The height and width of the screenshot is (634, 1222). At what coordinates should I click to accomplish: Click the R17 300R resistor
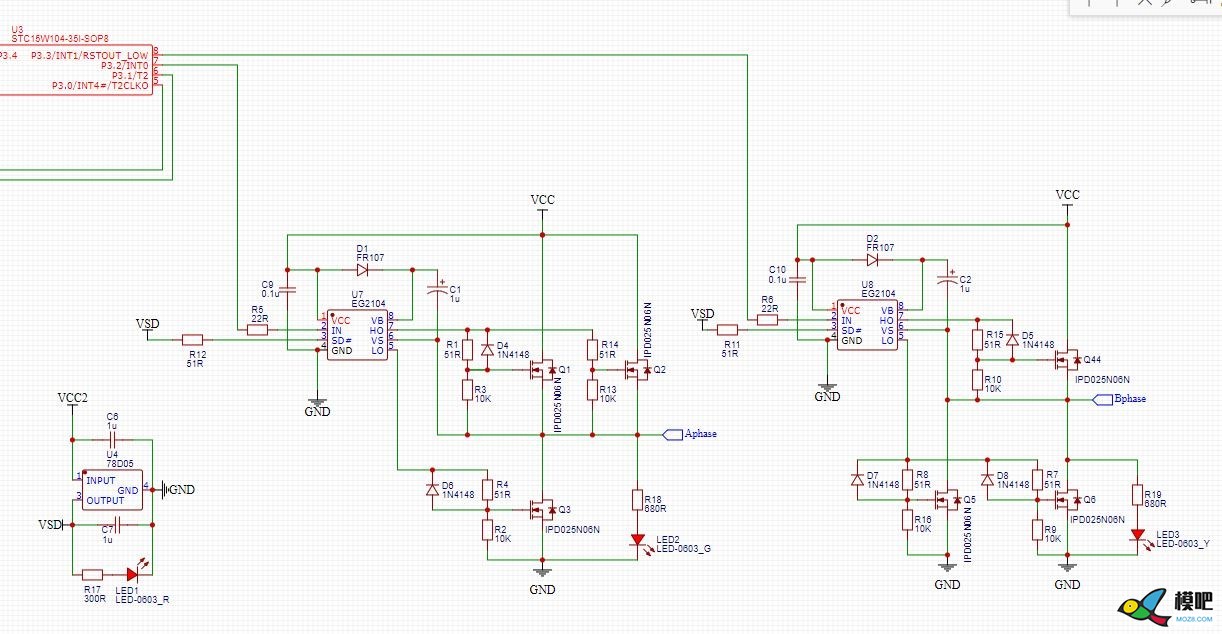pyautogui.click(x=92, y=574)
